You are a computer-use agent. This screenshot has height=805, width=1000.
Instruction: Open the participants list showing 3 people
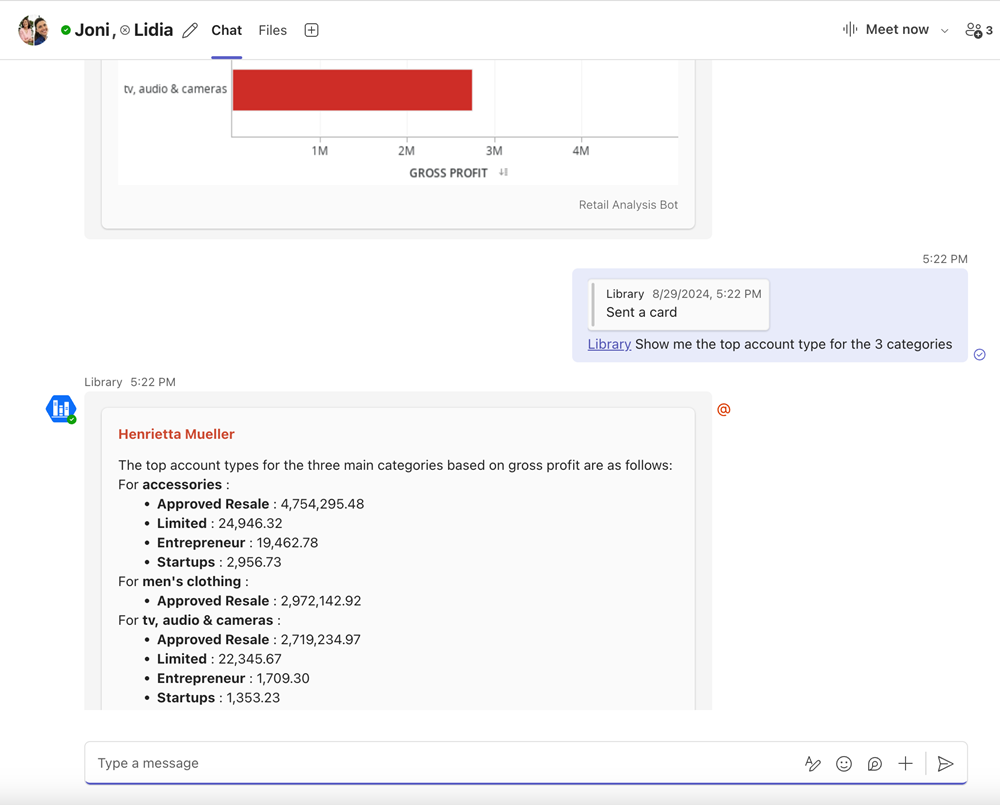pyautogui.click(x=978, y=30)
